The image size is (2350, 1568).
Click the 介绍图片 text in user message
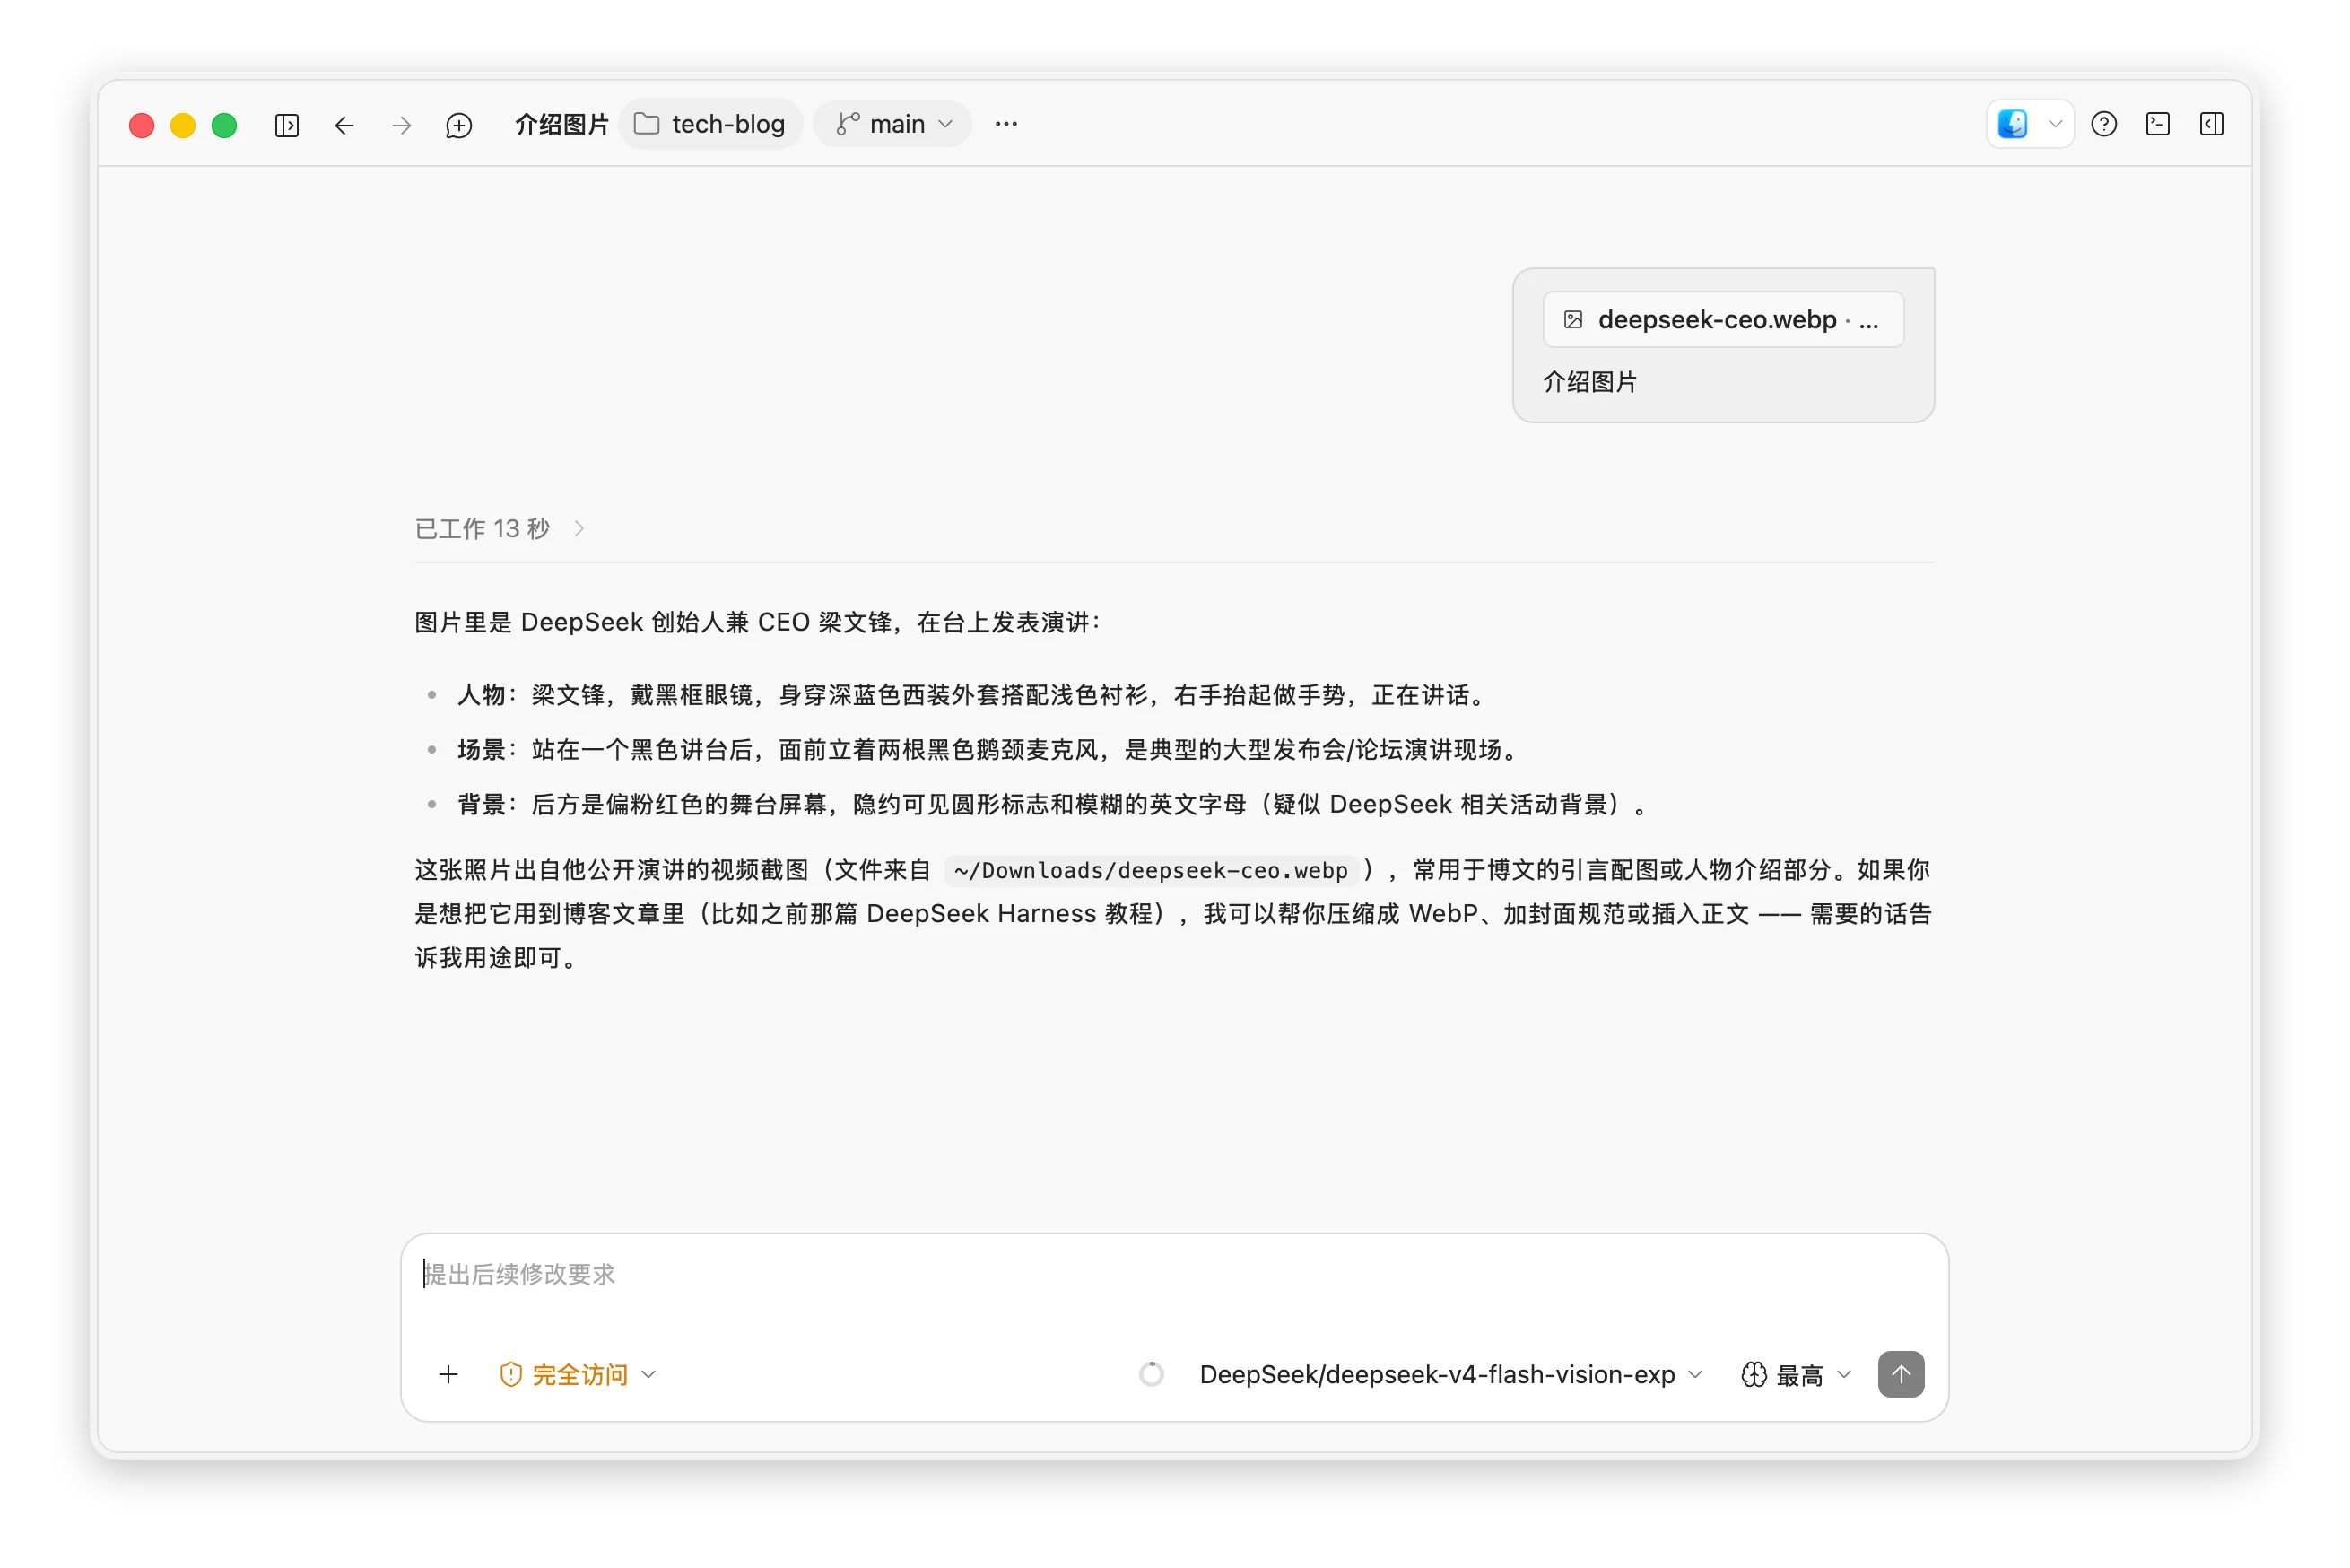pyautogui.click(x=1589, y=382)
